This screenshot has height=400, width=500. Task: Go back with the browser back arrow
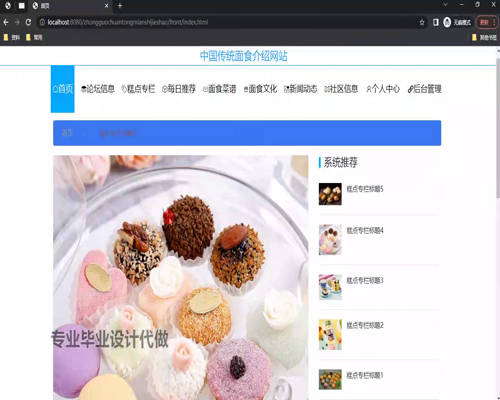(x=6, y=22)
